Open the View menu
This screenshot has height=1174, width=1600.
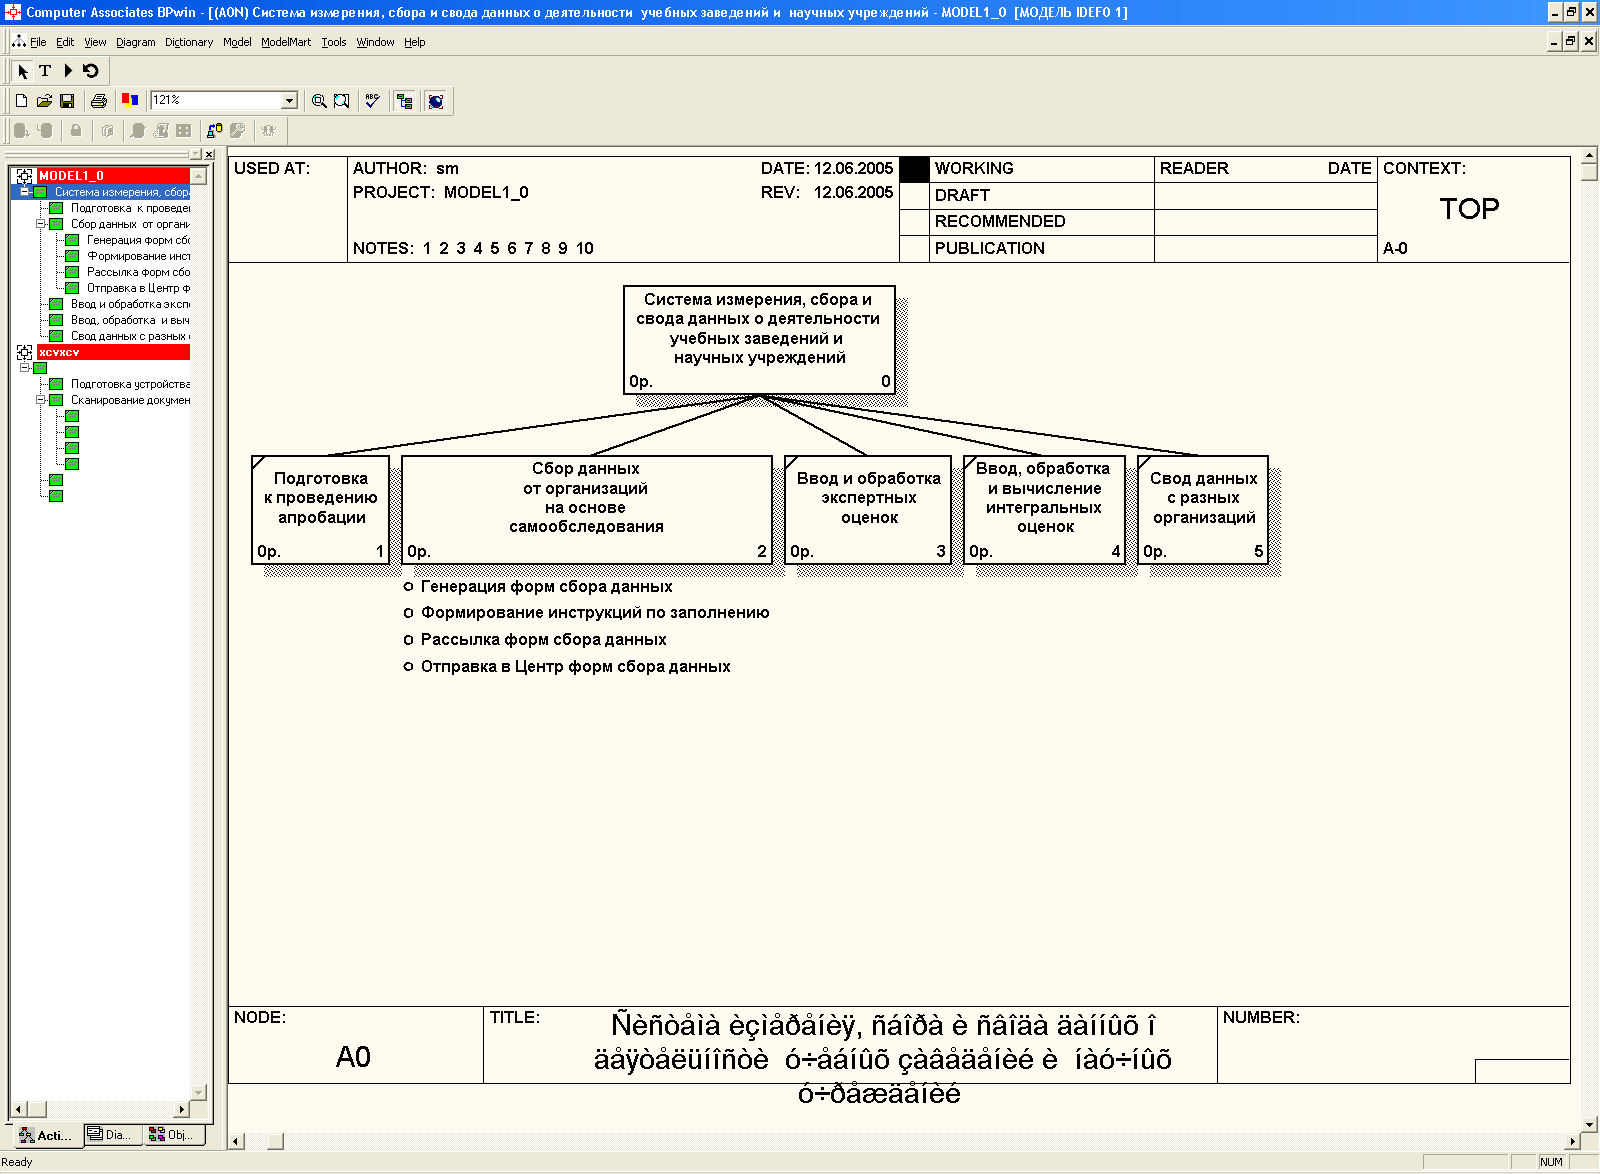pyautogui.click(x=95, y=42)
